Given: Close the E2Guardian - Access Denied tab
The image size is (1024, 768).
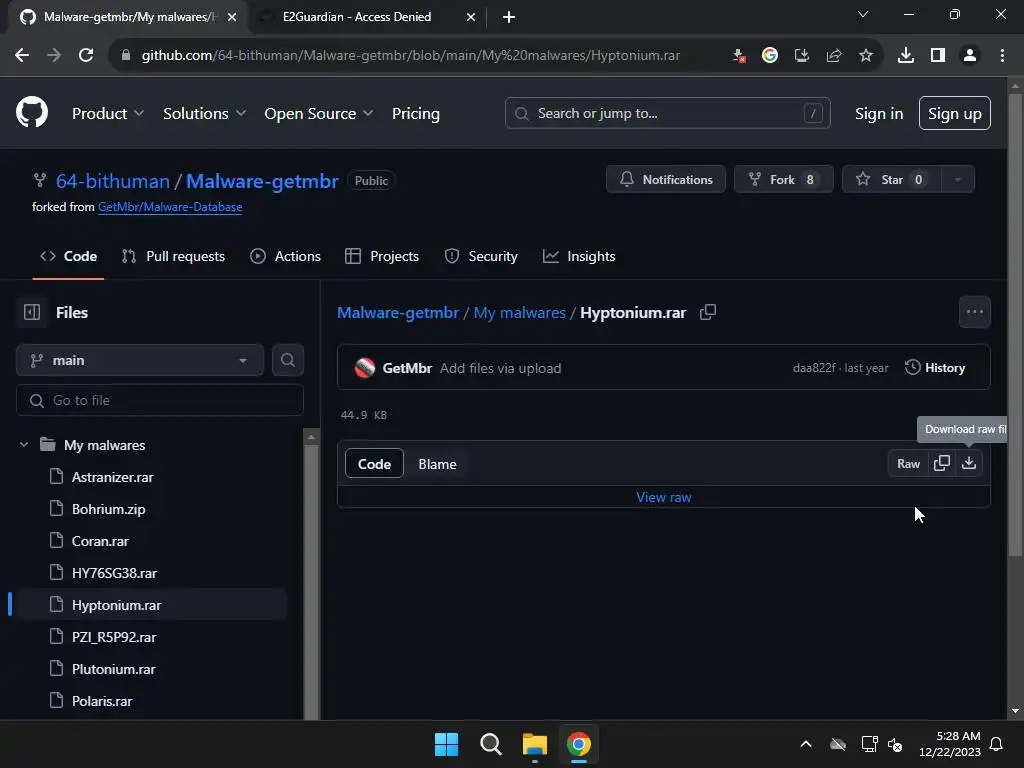Looking at the screenshot, I should 471,17.
